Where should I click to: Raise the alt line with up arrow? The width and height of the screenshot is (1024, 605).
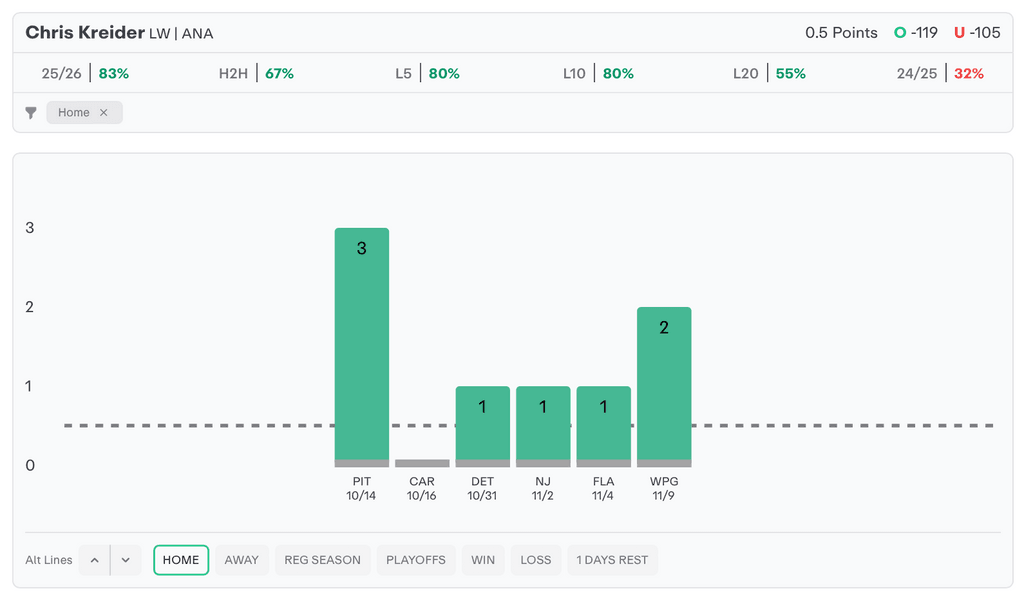[x=94, y=560]
